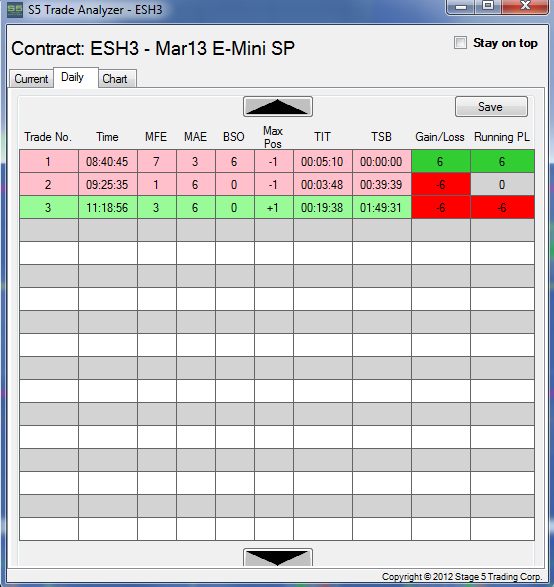Click the MFE column header
The image size is (554, 587).
tap(156, 137)
